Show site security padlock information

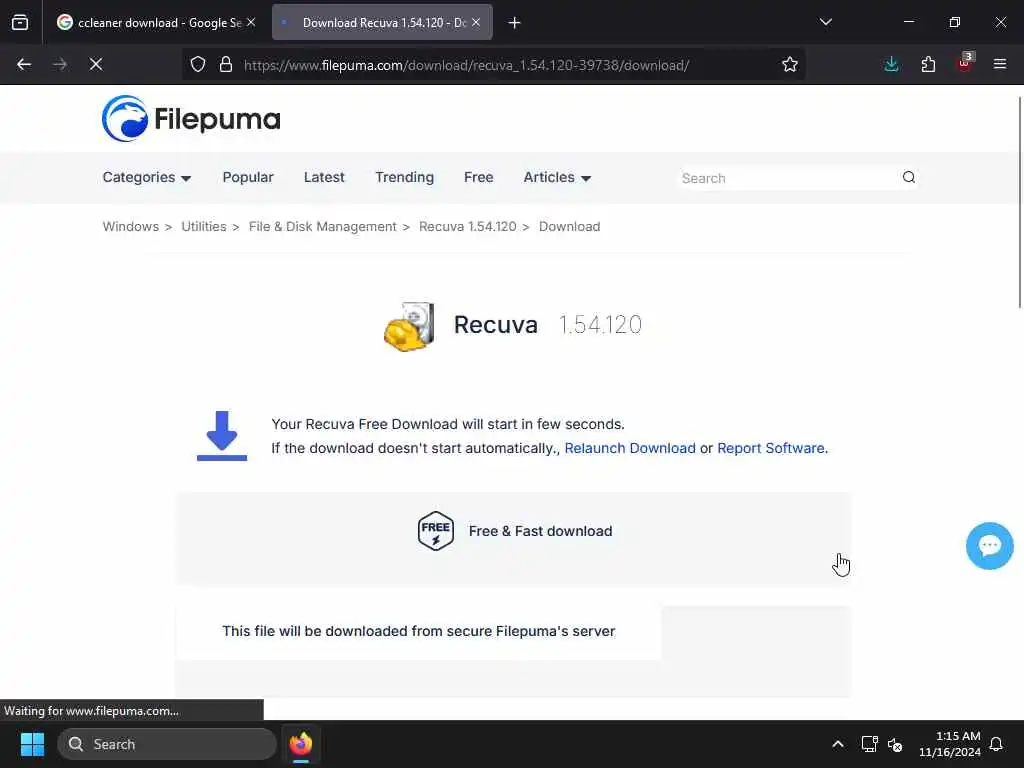tap(226, 65)
